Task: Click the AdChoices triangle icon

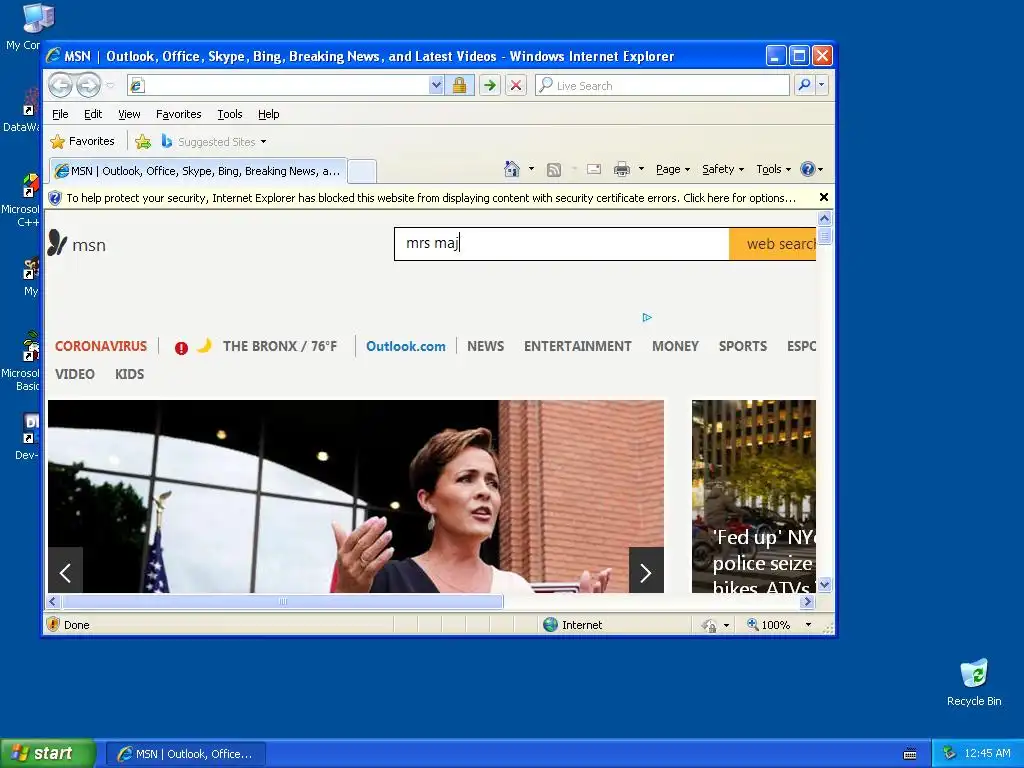Action: point(647,317)
